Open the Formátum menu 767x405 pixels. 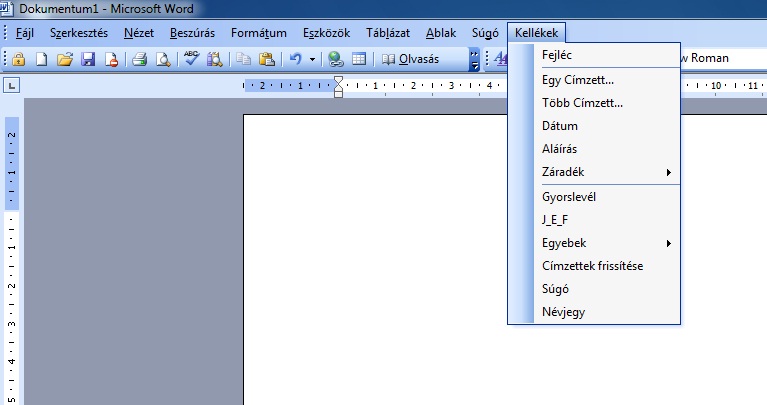(259, 33)
